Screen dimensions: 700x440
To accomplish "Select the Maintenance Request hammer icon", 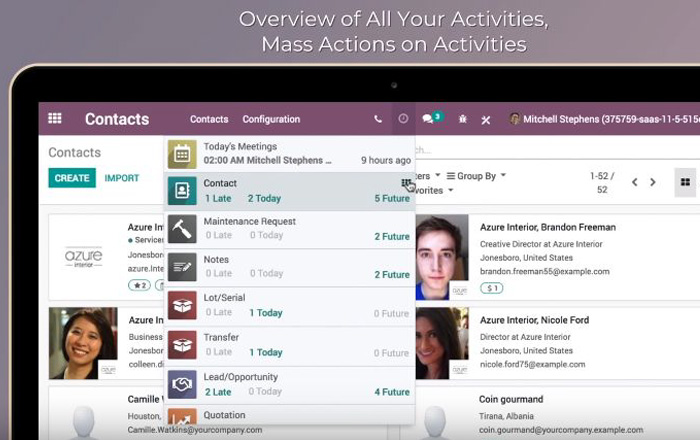I will (x=182, y=229).
